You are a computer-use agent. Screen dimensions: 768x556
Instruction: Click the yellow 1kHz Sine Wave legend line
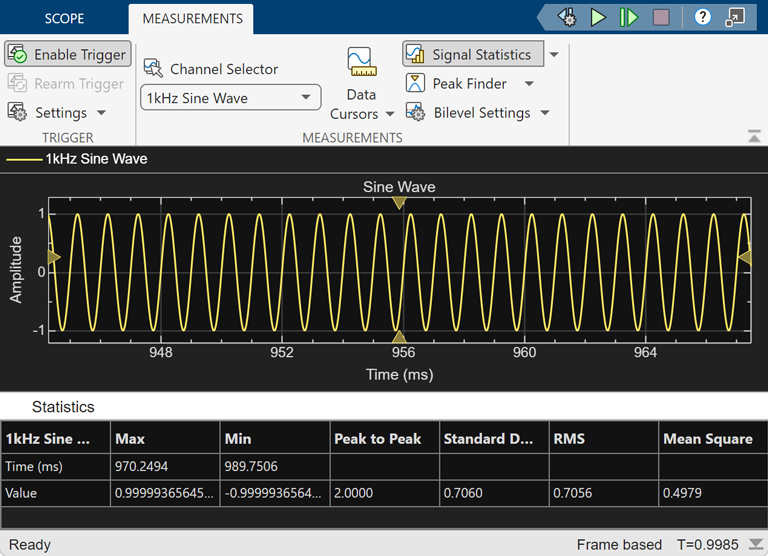(24, 159)
